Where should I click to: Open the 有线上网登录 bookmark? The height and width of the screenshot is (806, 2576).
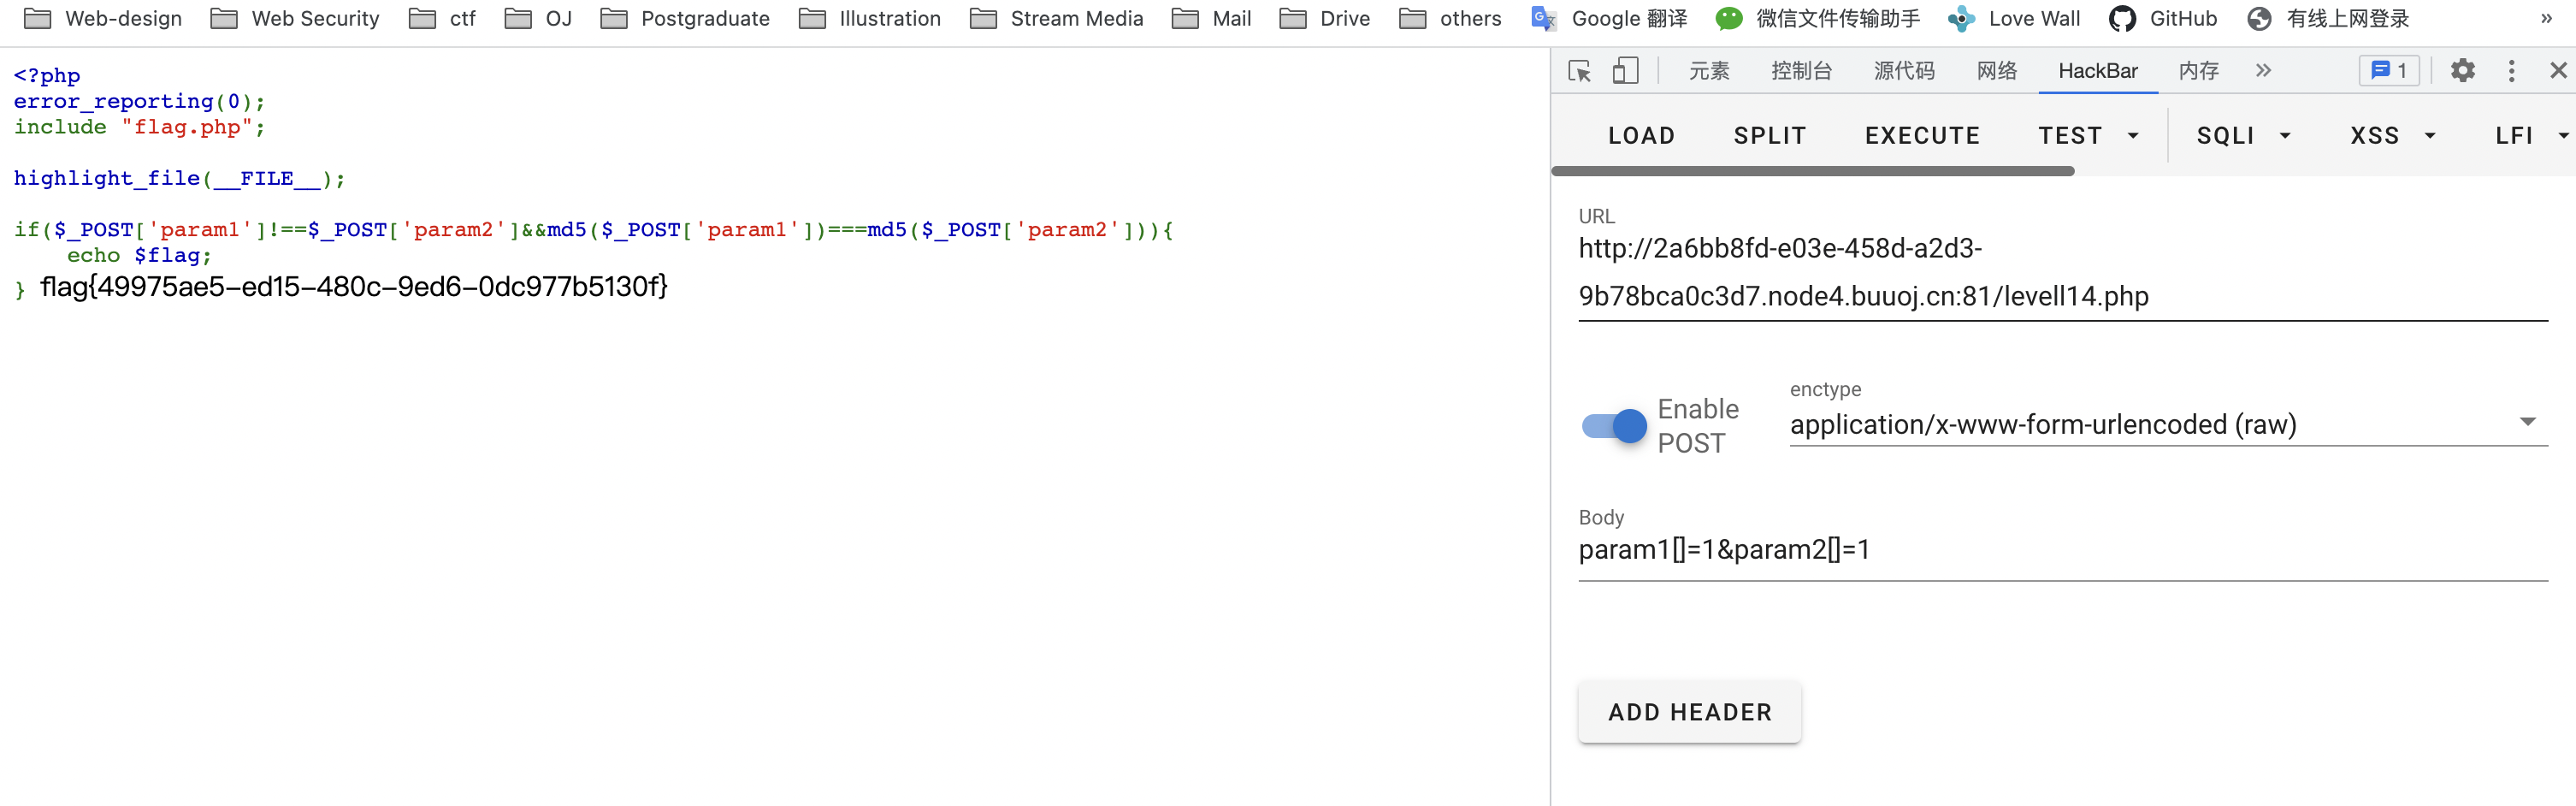[2327, 18]
